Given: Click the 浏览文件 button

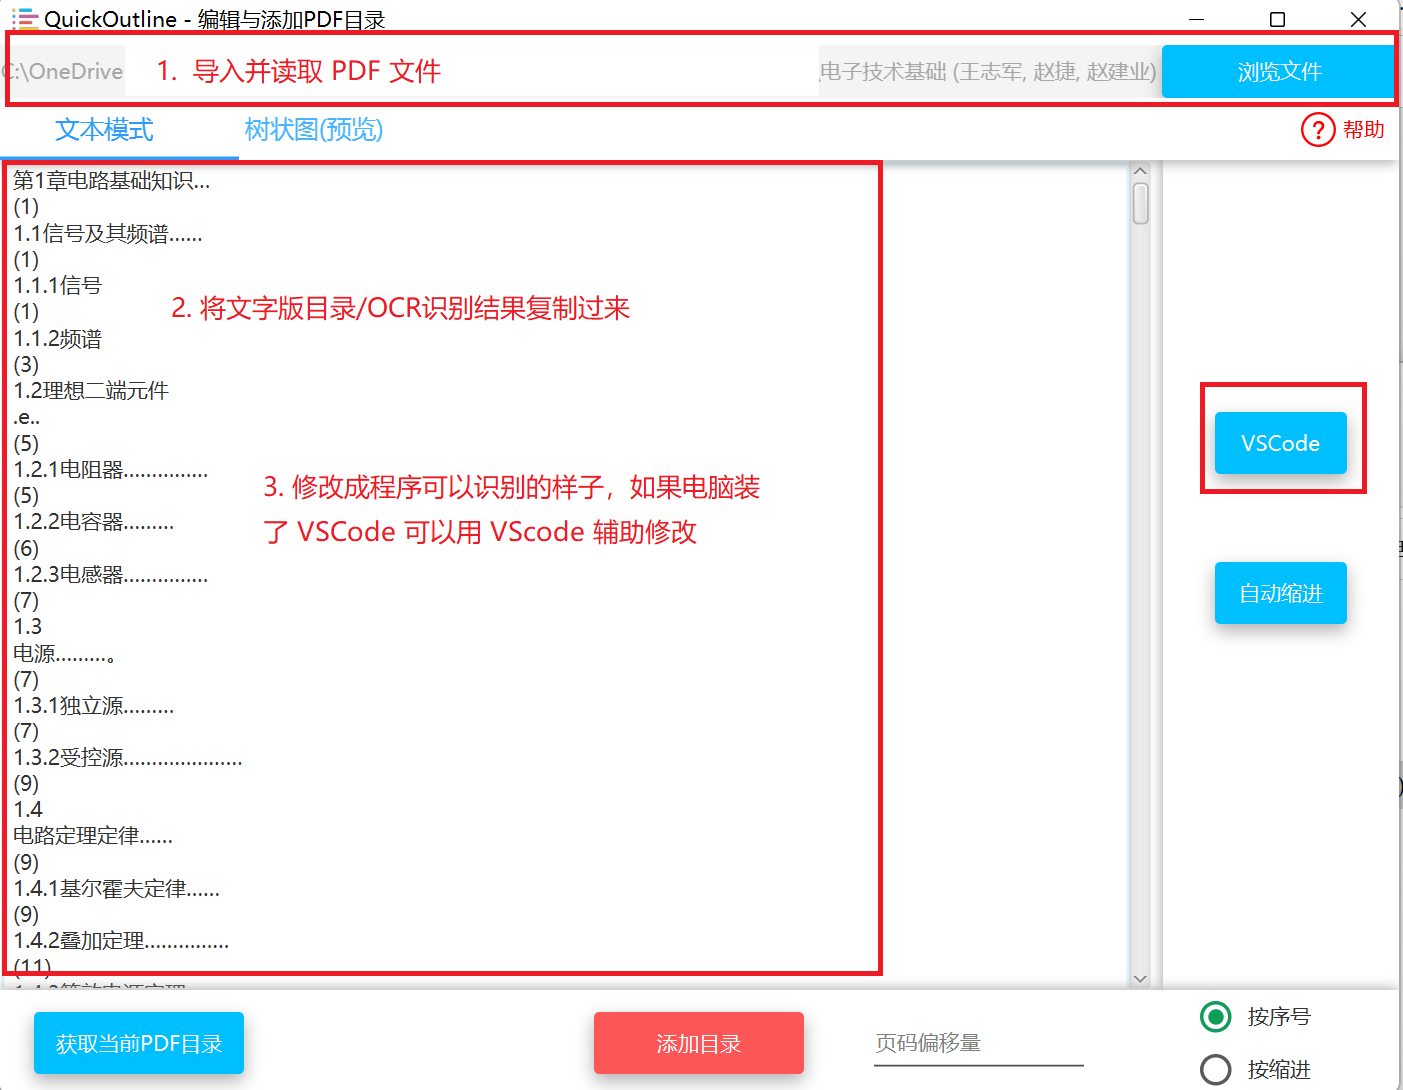Looking at the screenshot, I should coord(1278,72).
